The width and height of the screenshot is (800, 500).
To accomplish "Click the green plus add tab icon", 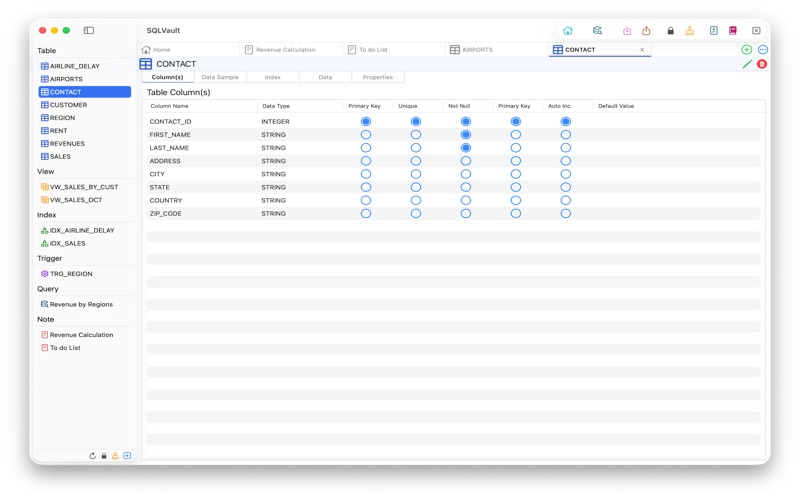I will [x=746, y=49].
